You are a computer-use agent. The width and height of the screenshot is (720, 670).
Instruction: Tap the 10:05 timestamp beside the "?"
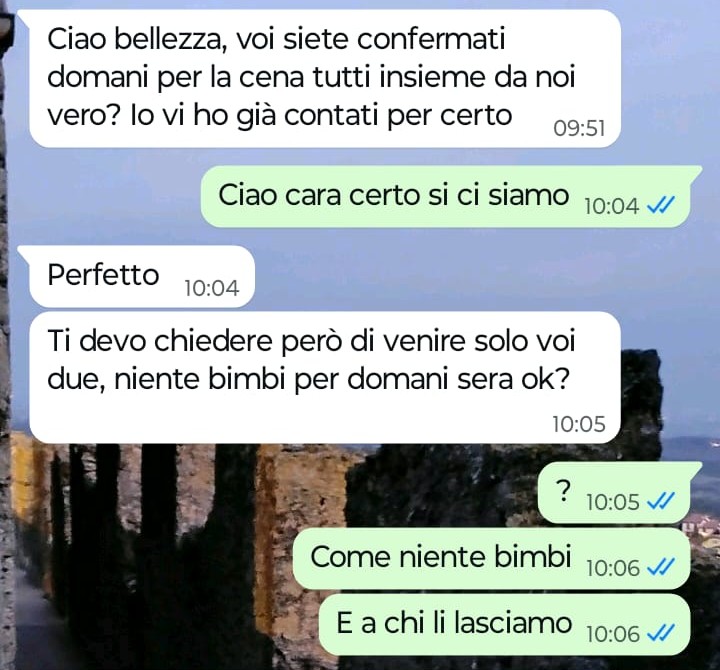click(613, 502)
